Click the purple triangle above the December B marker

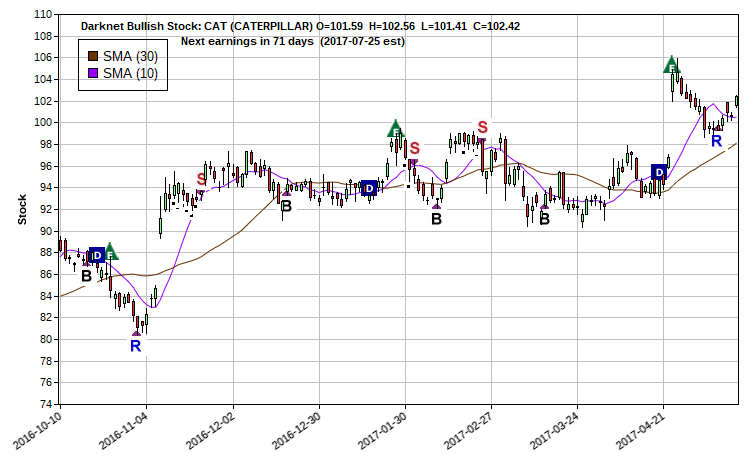[x=286, y=193]
